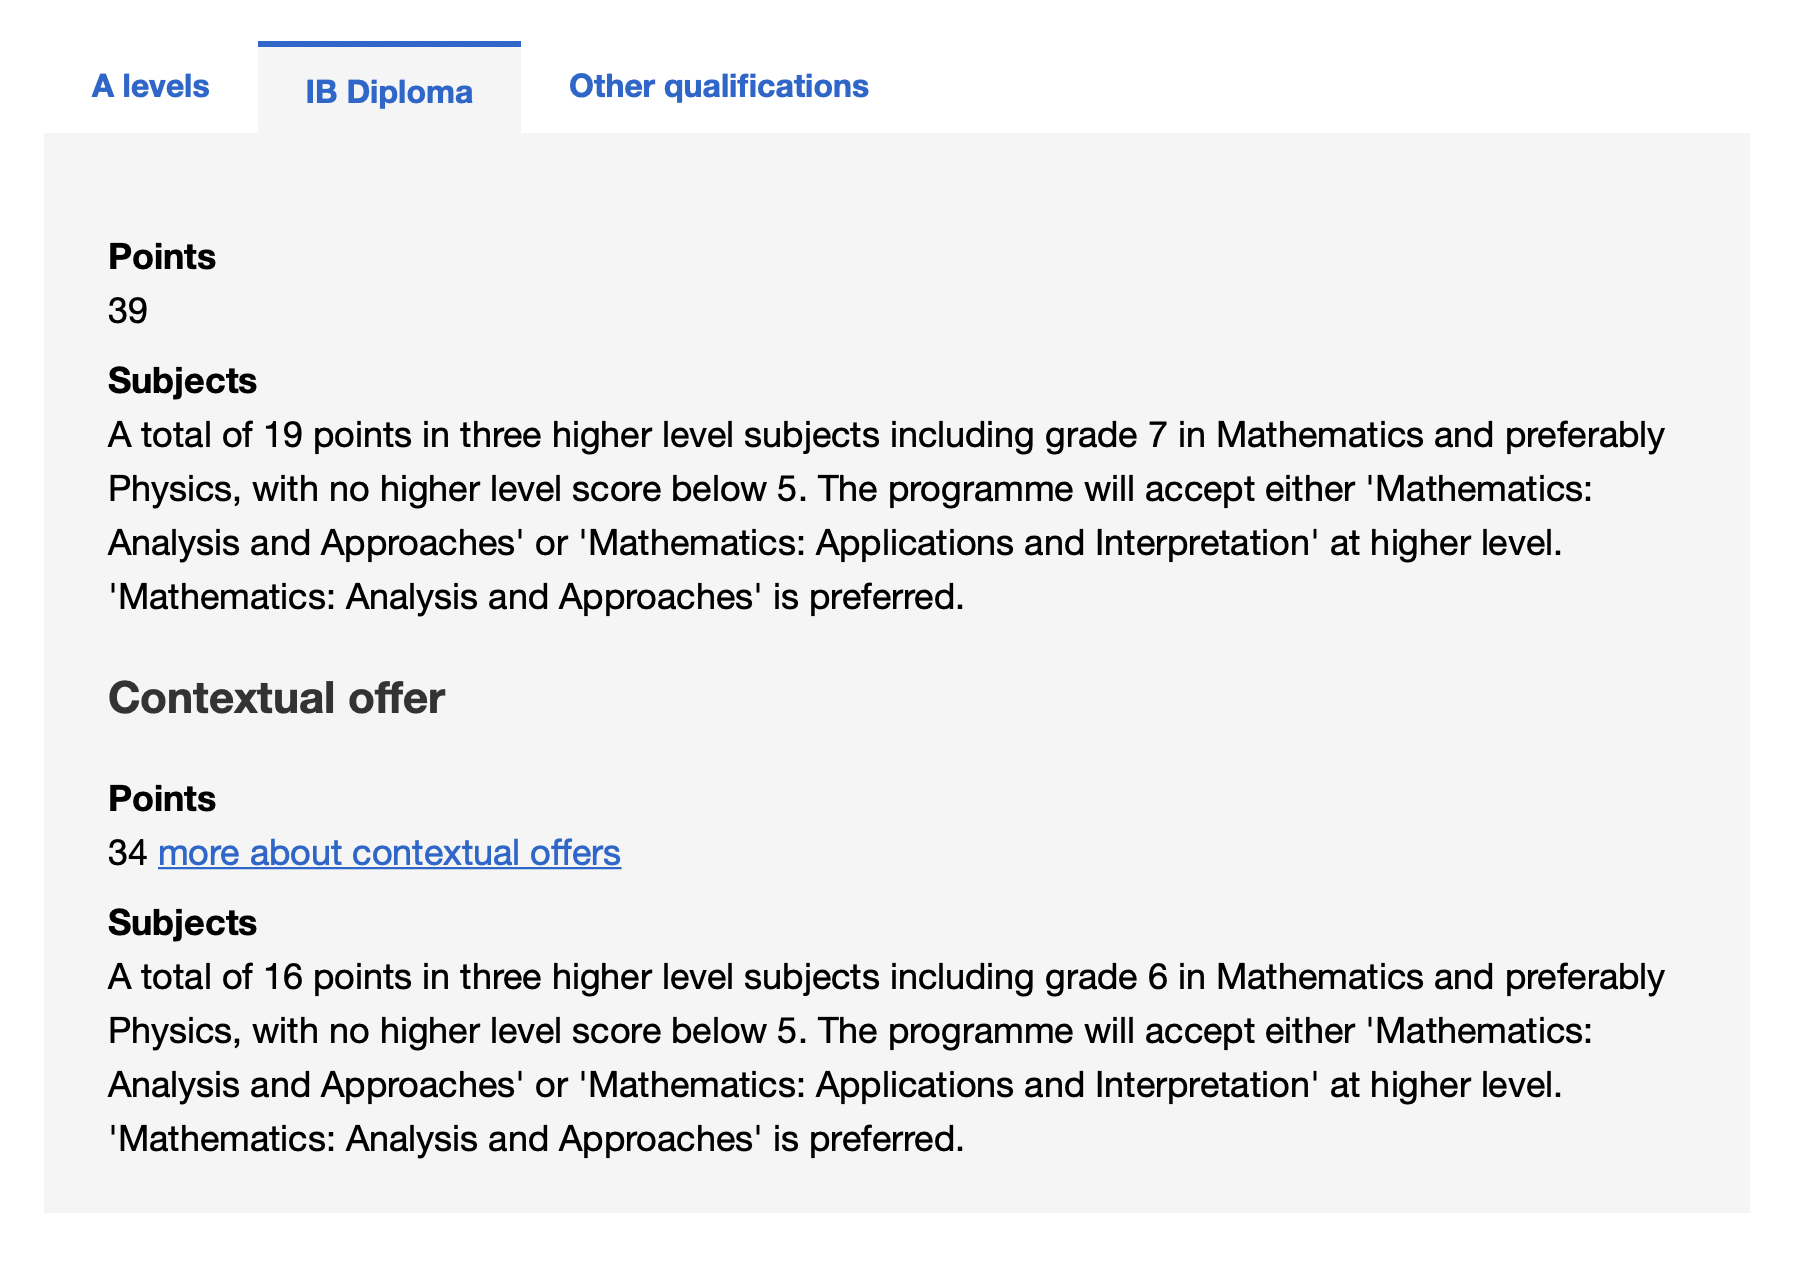Screen dimensions: 1798x1262
Task: Click the Points label above 39
Action: point(162,257)
